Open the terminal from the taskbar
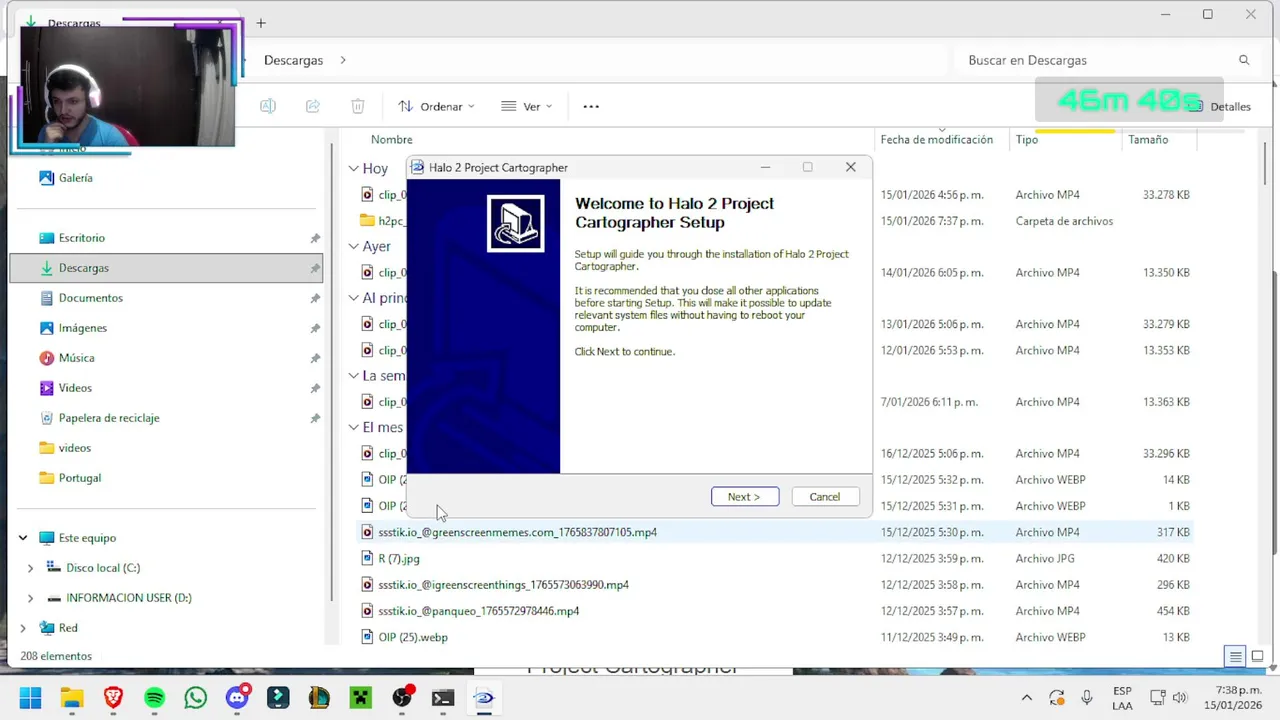The width and height of the screenshot is (1280, 720). click(x=443, y=698)
